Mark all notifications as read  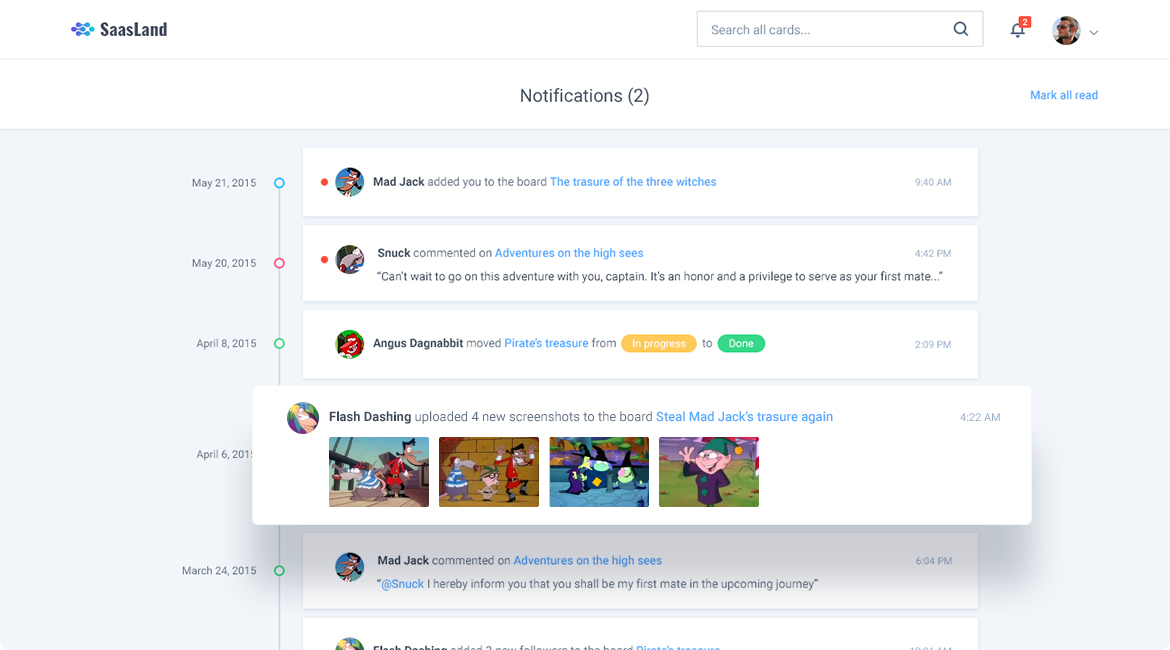click(1063, 95)
